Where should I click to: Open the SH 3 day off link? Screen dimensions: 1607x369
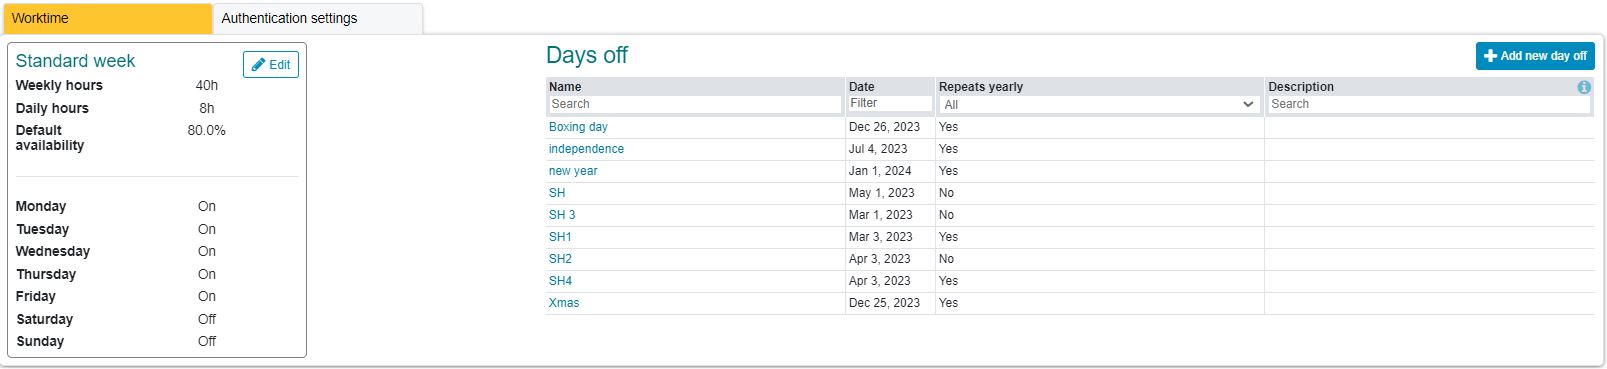562,215
